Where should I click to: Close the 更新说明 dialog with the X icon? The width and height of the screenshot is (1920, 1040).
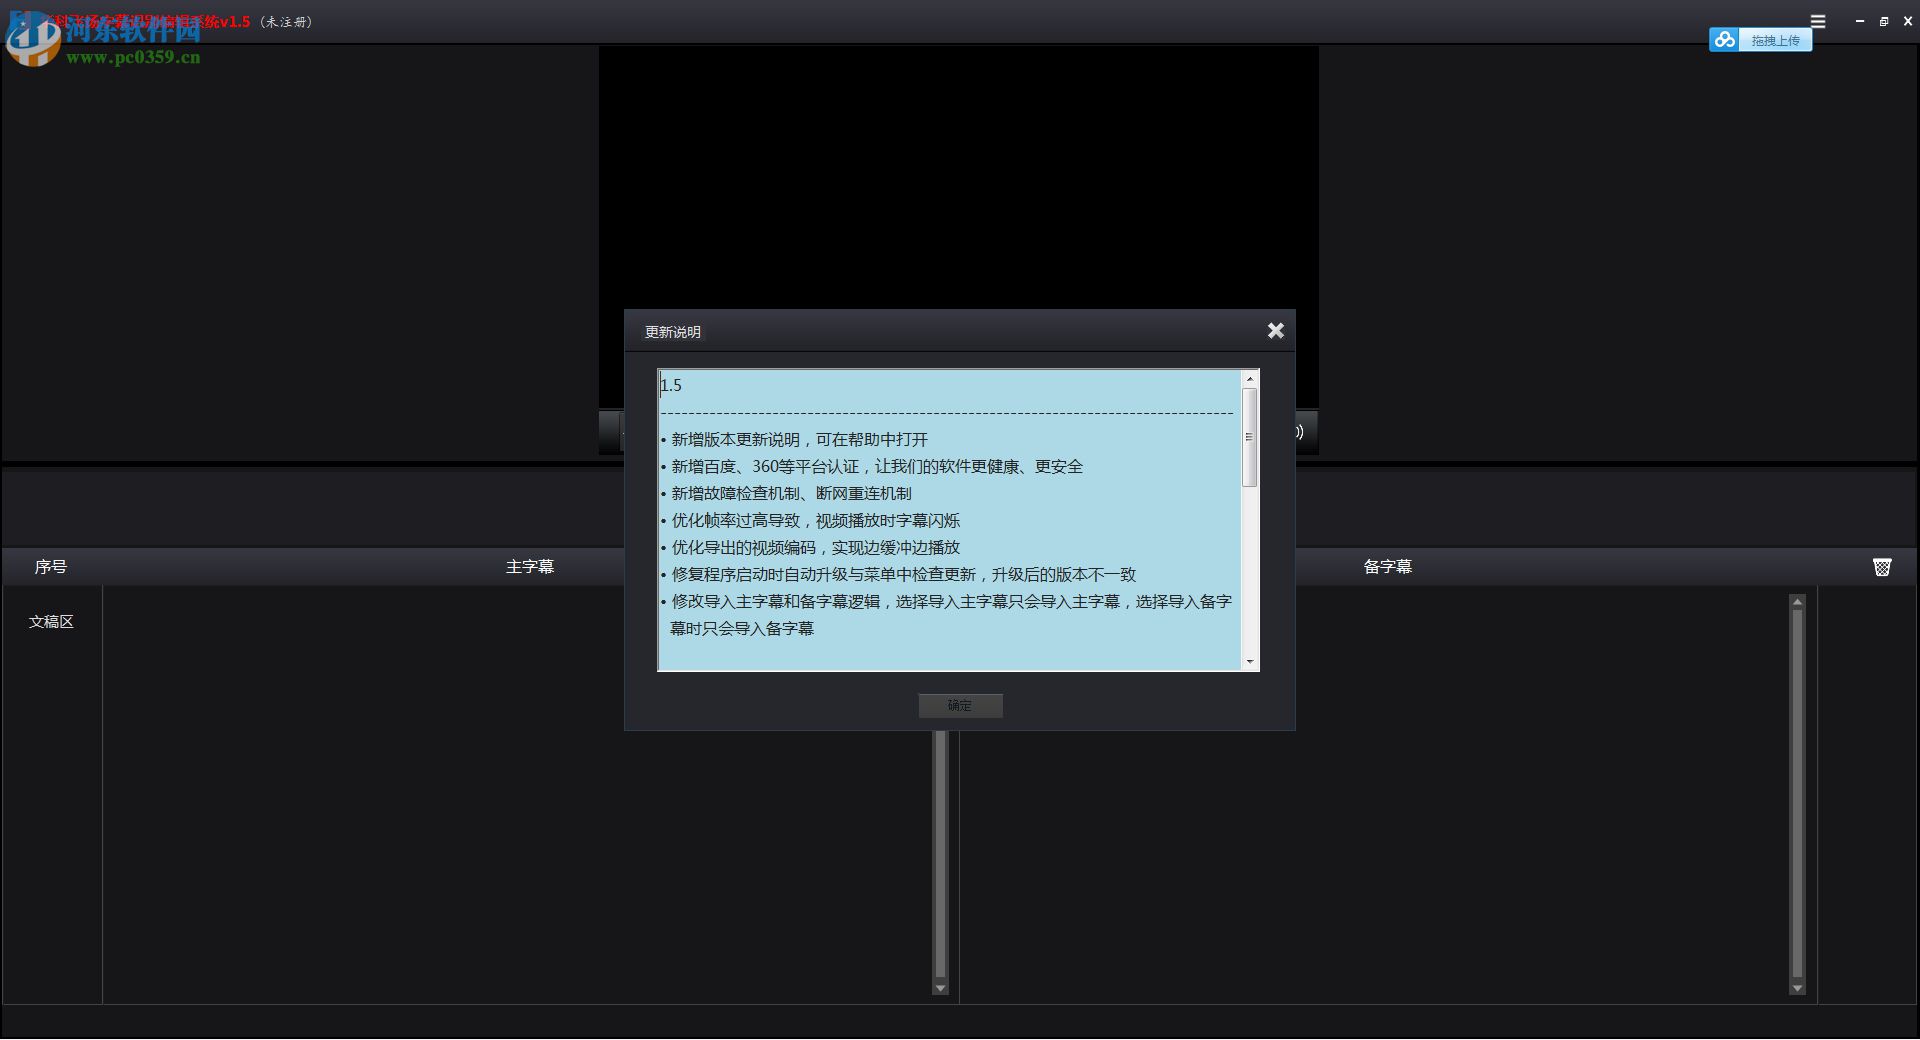click(1276, 330)
